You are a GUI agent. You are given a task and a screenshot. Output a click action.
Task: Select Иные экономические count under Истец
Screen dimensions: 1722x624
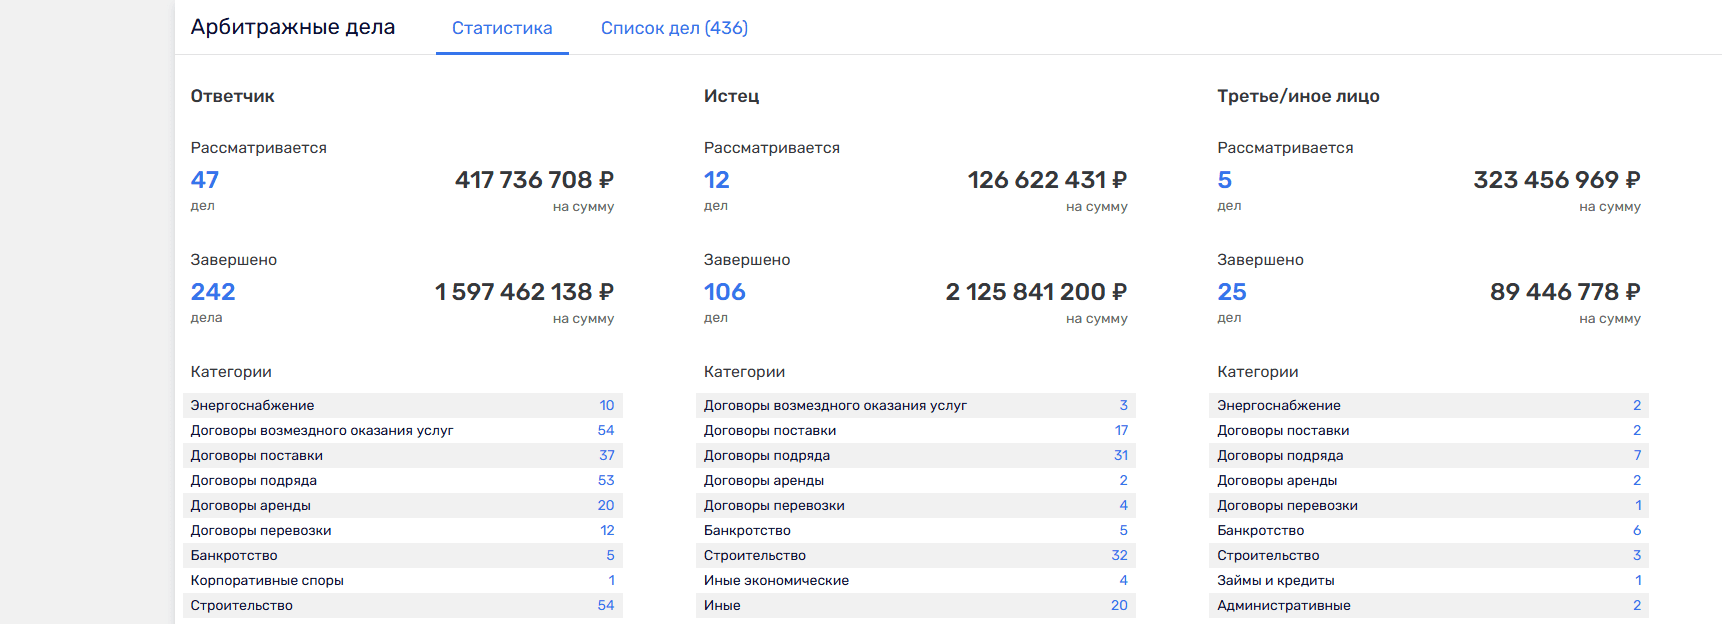pyautogui.click(x=1123, y=580)
